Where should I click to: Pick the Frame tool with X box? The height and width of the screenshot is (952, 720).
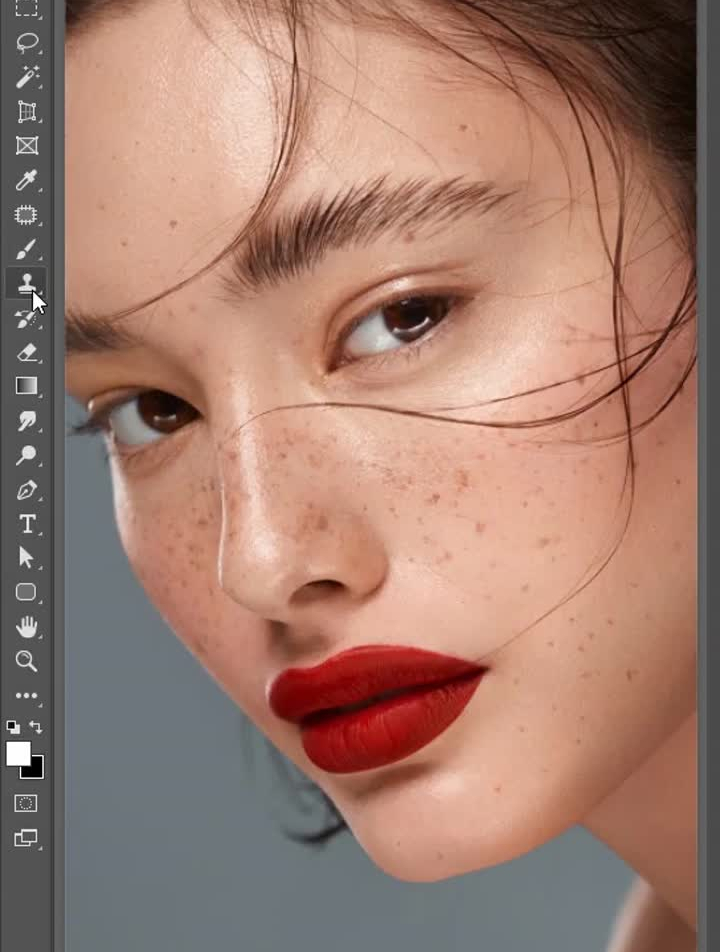[27, 146]
